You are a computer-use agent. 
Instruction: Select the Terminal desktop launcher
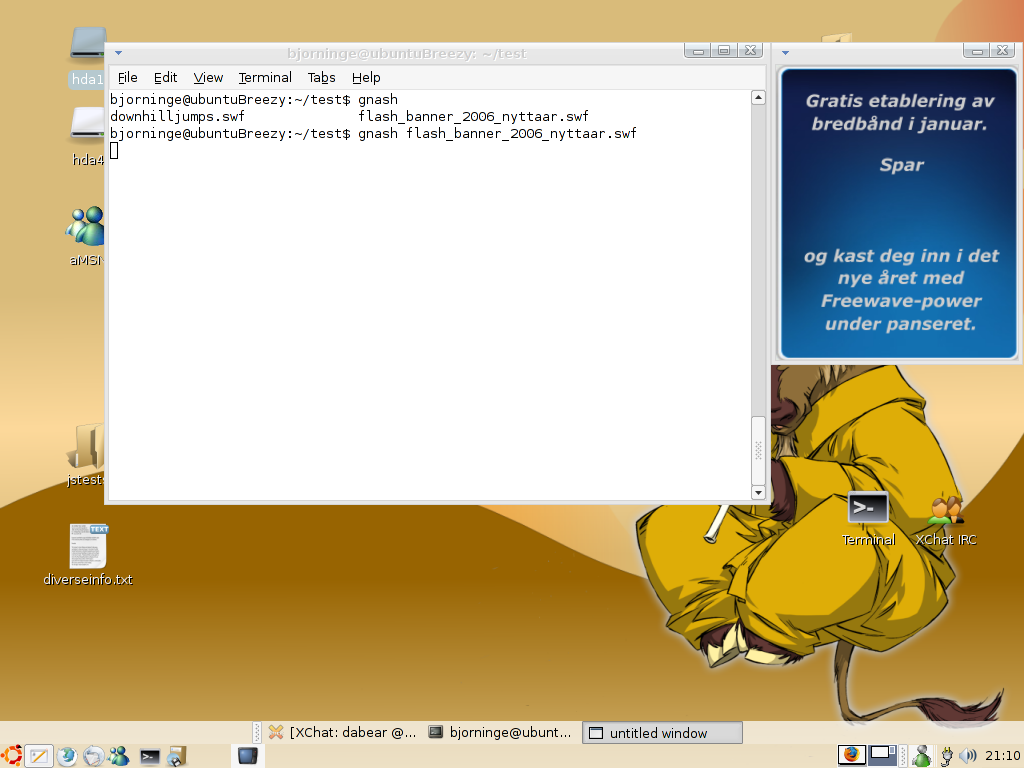(868, 519)
